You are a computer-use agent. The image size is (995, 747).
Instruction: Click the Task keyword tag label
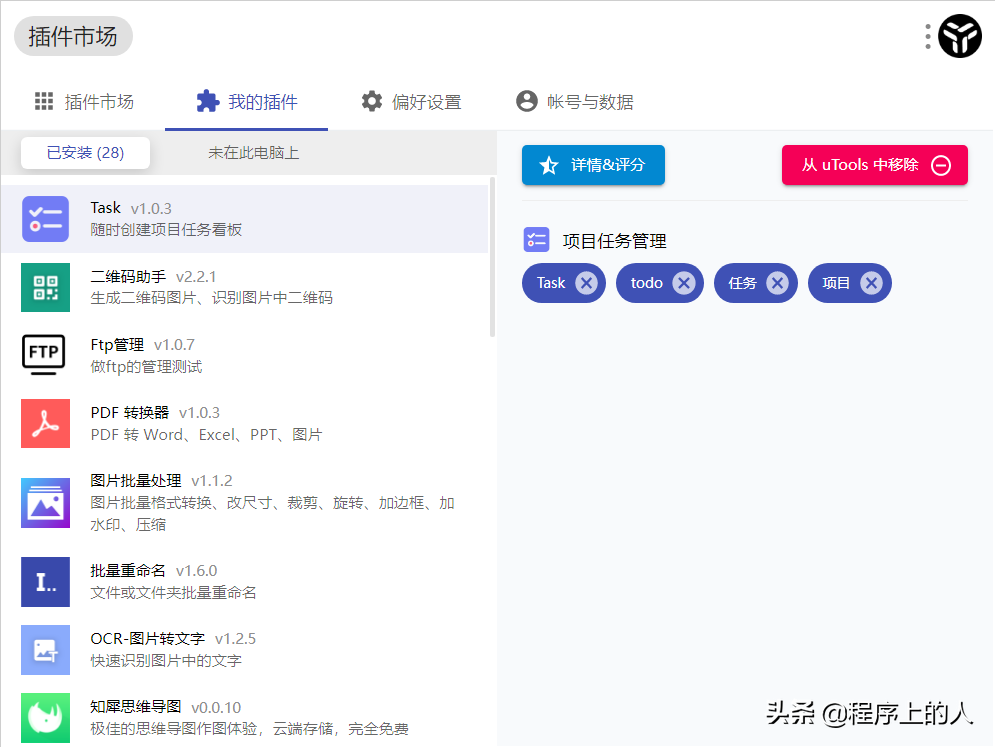pos(551,283)
